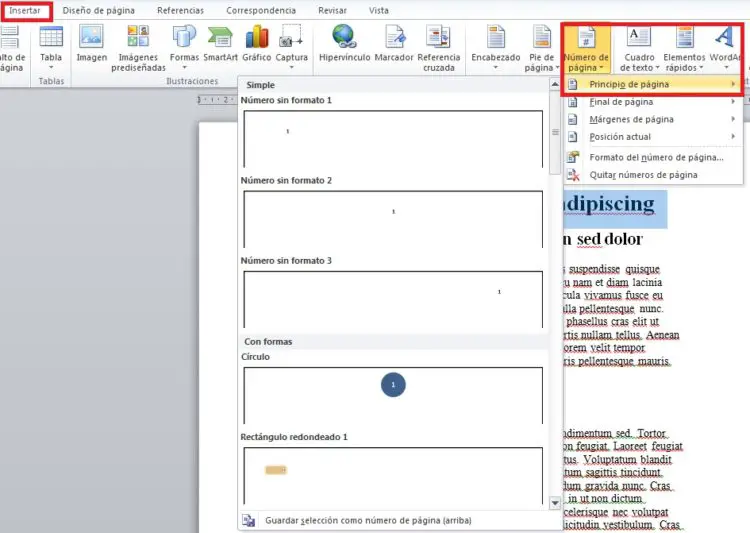Choose Número sin formato 3 preview
Viewport: 750px width, 533px height.
click(x=393, y=300)
